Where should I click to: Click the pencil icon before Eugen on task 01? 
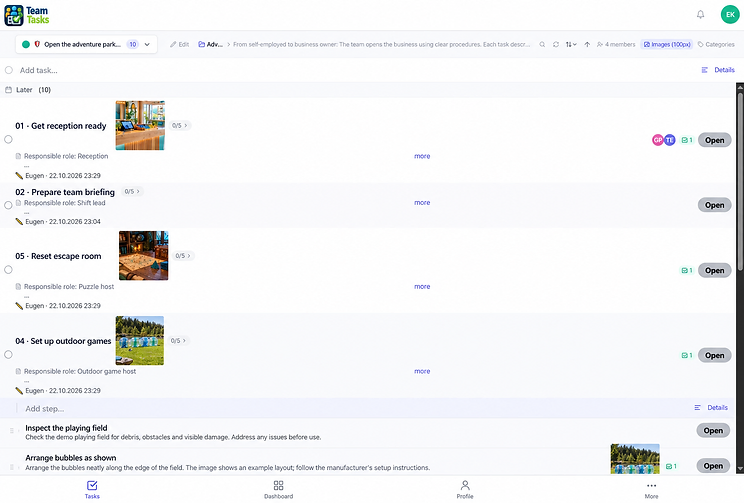coord(19,176)
